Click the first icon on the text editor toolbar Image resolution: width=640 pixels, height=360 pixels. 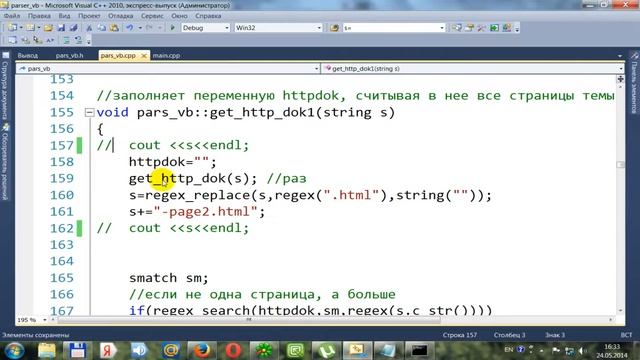click(12, 40)
